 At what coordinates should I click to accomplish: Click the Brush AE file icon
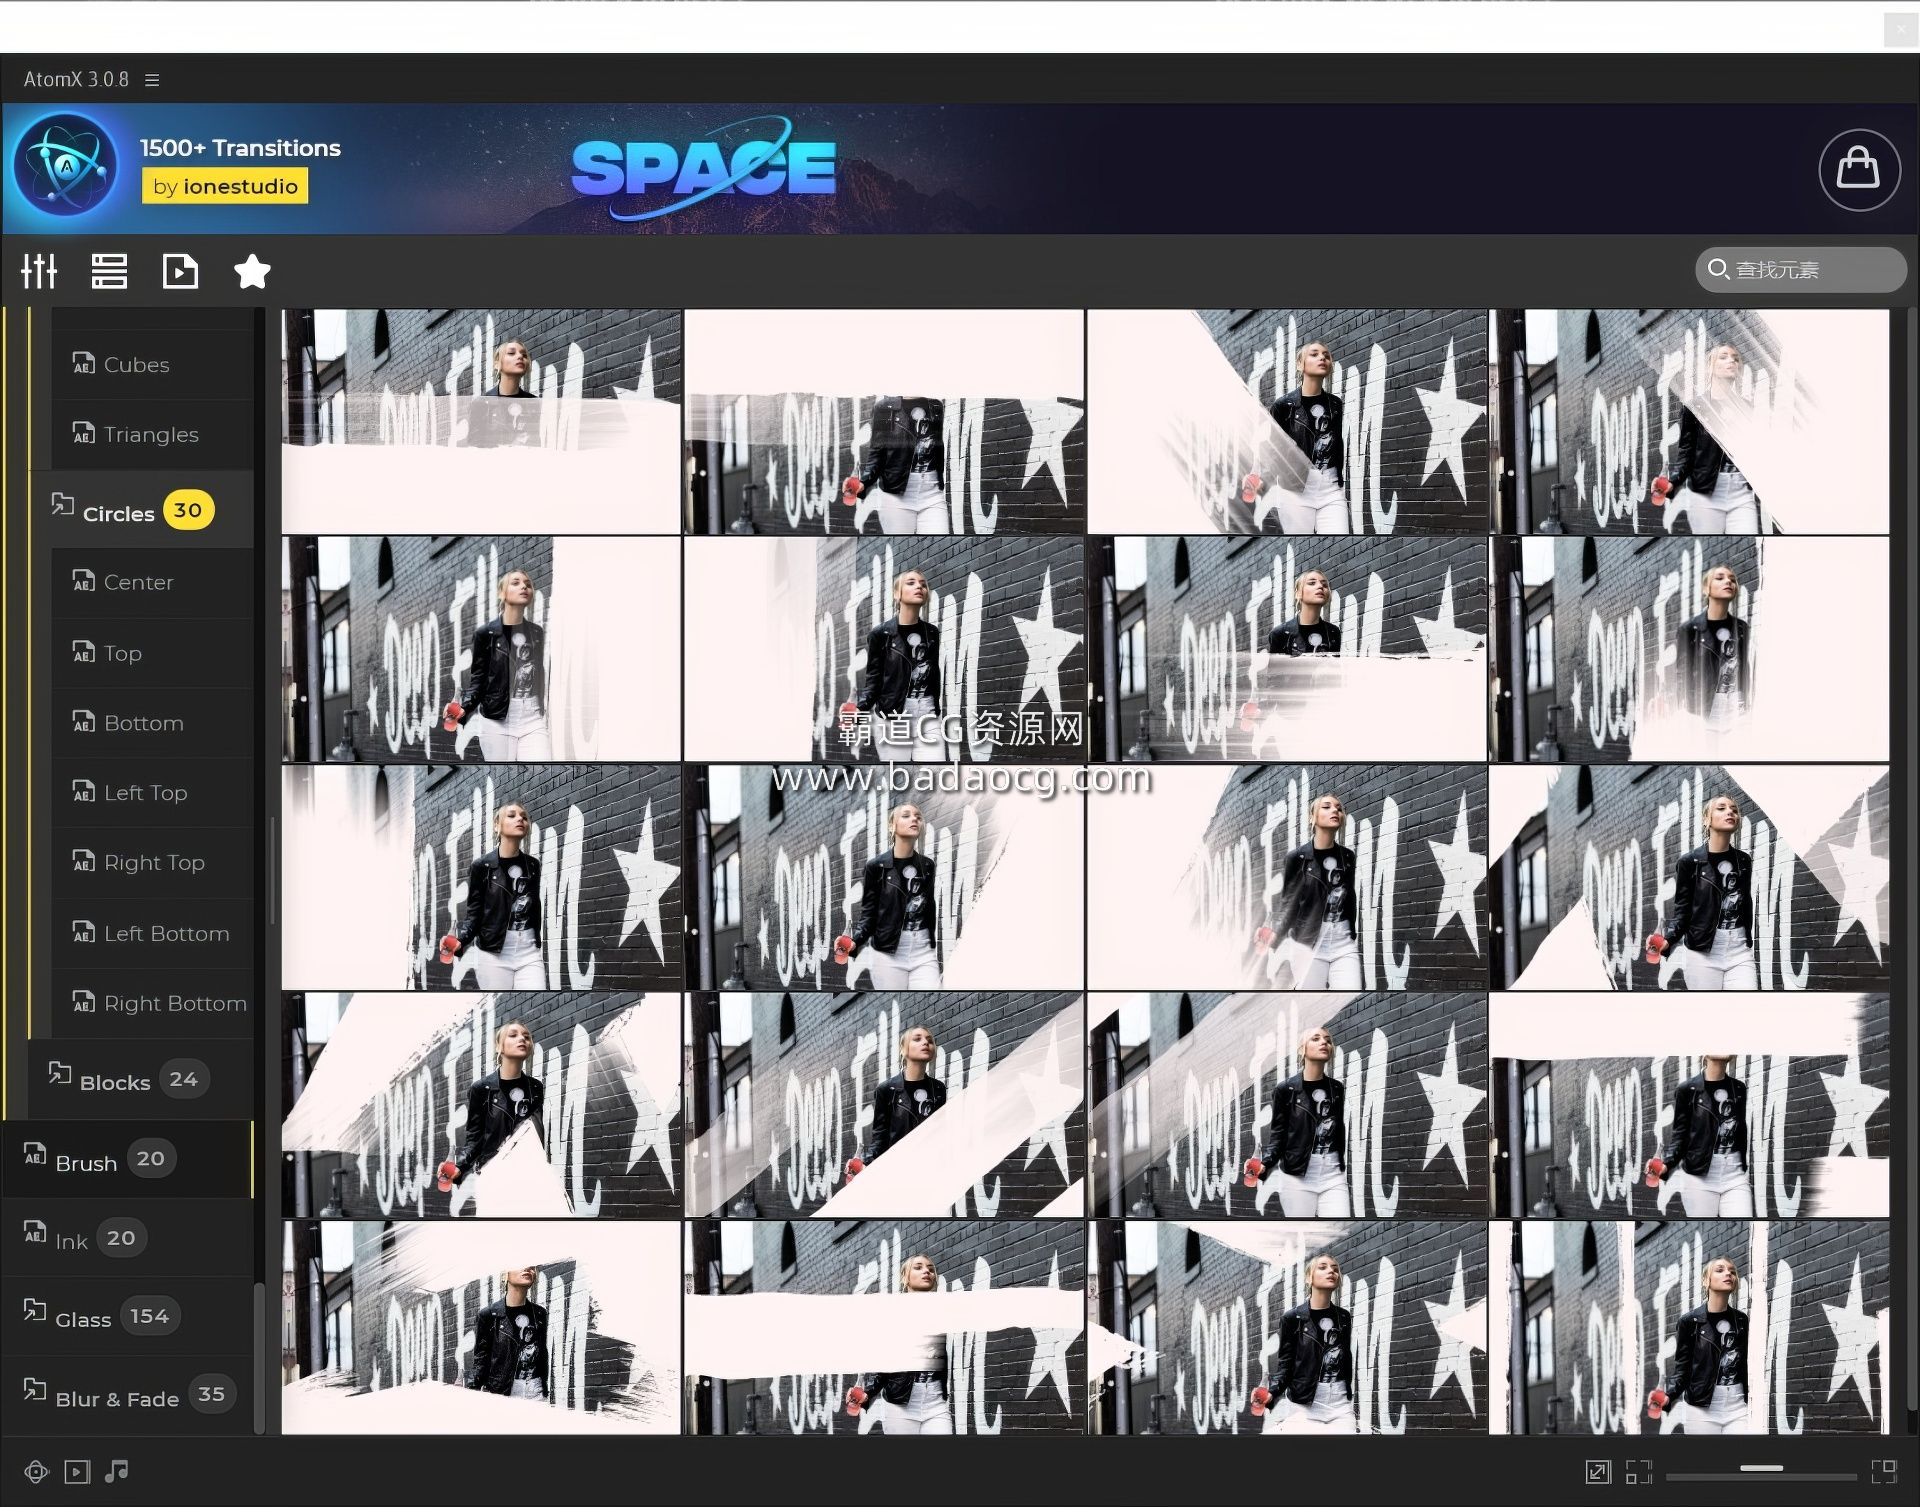coord(35,1154)
